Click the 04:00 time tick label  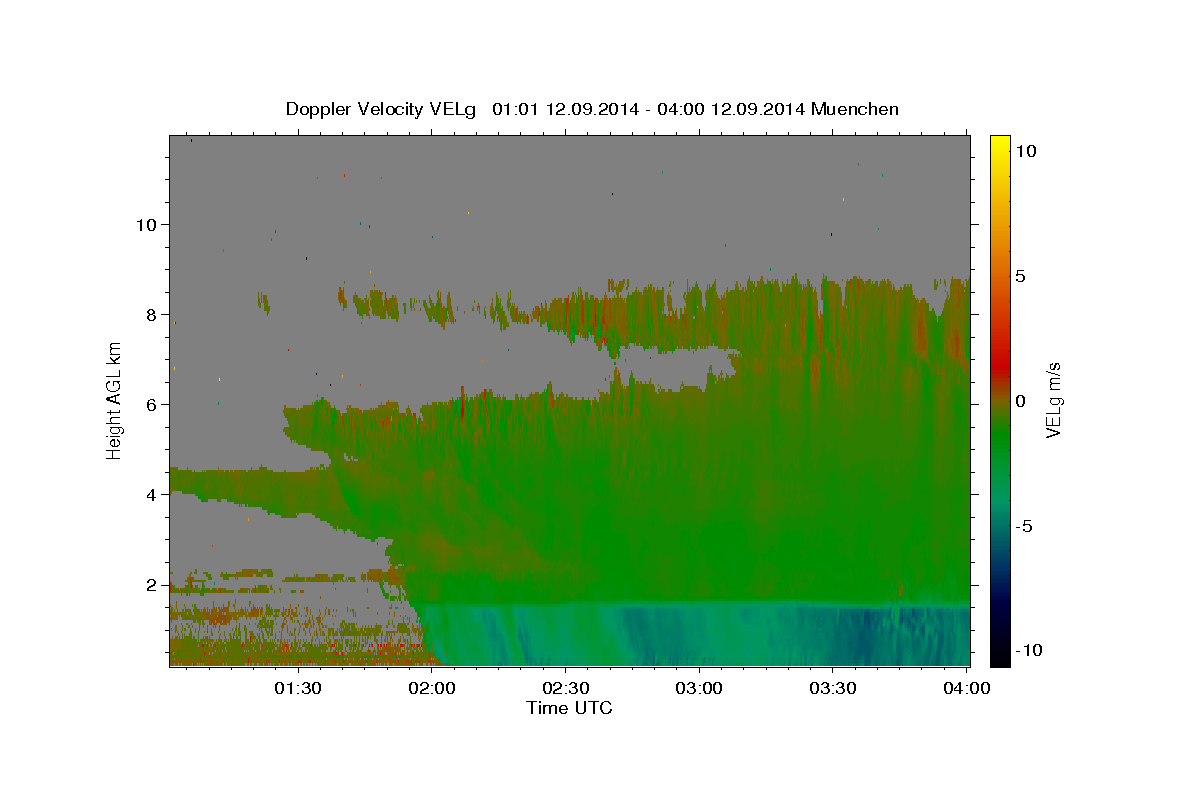(x=967, y=688)
